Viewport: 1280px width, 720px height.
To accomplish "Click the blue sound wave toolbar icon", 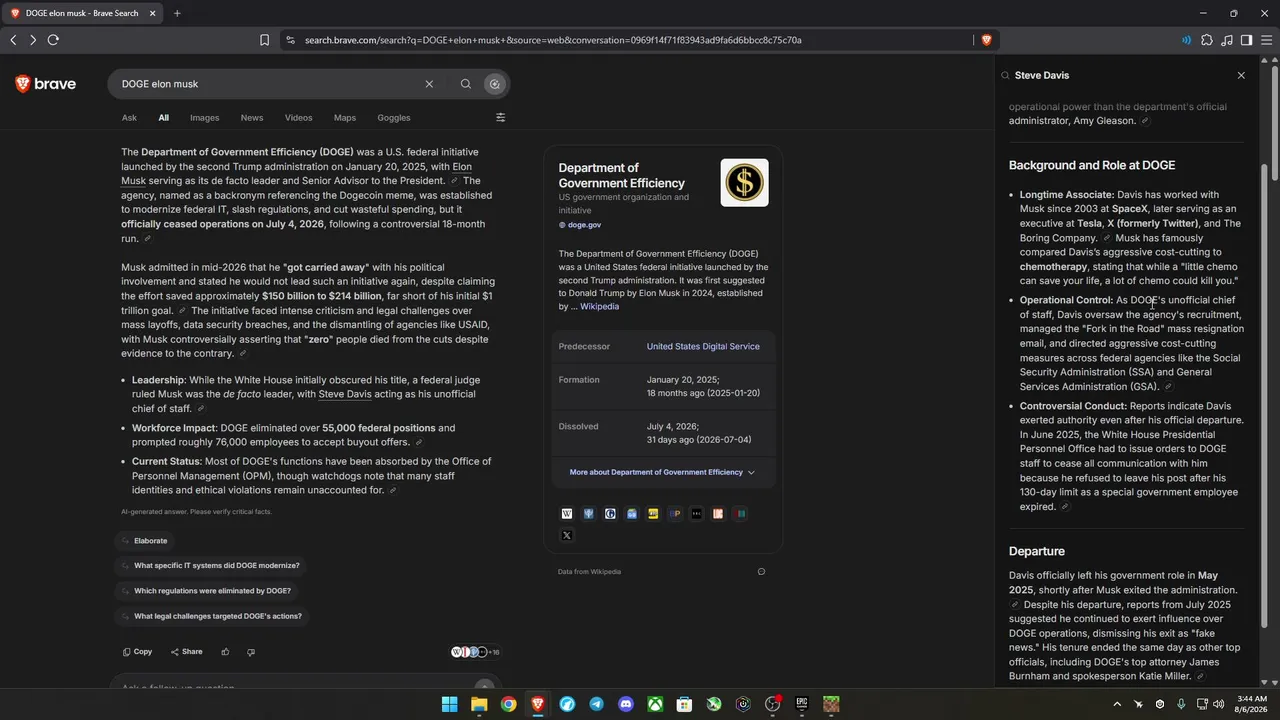I will (x=1186, y=40).
